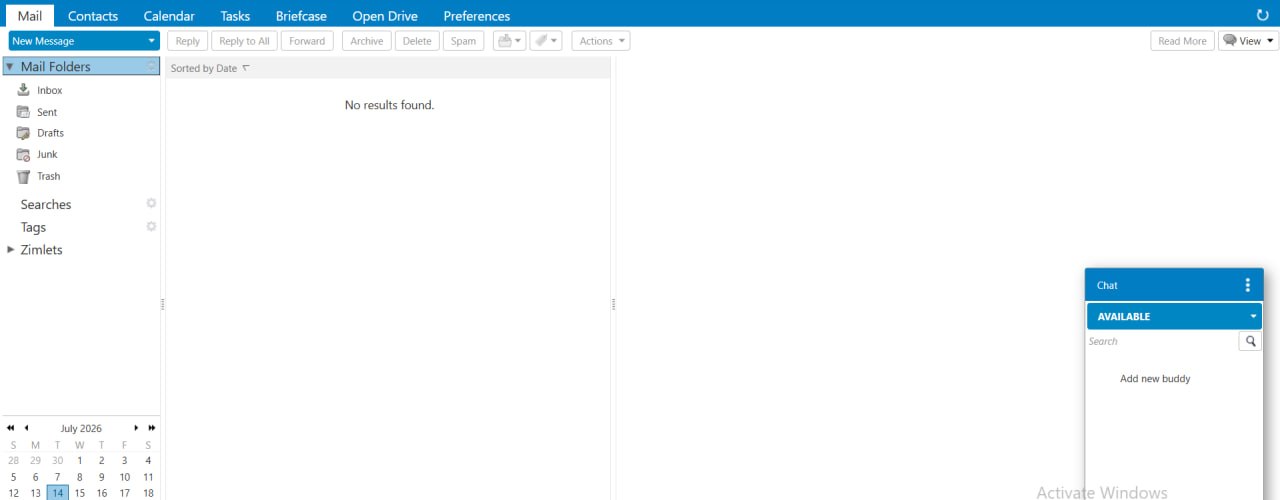Switch to the Contacts tab
This screenshot has height=500, width=1280.
(x=93, y=16)
